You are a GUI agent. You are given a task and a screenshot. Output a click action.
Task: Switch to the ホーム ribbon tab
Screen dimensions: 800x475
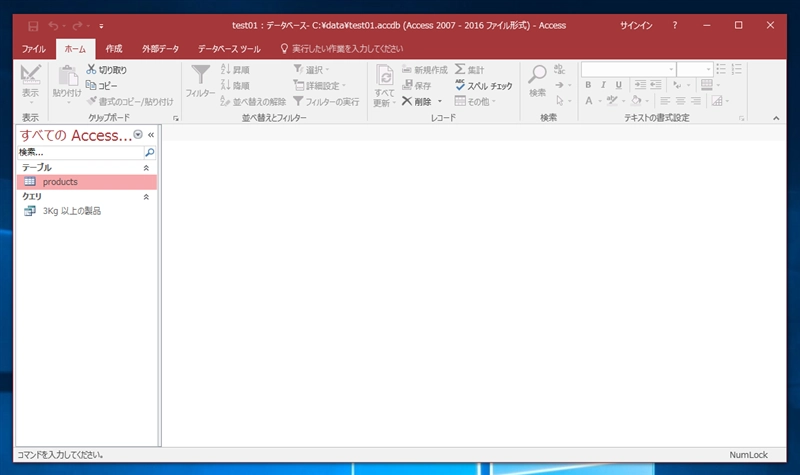[76, 49]
